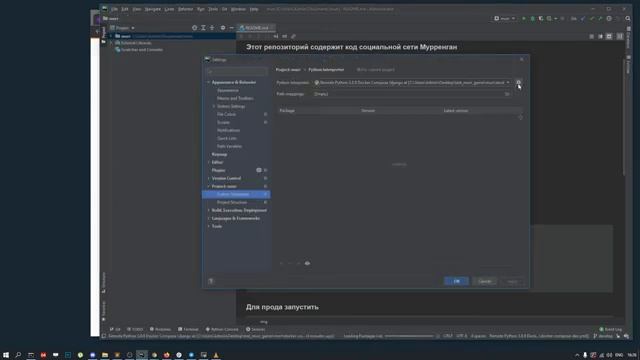This screenshot has height=360, width=640.
Task: Select Plugins settings item
Action: (218, 170)
